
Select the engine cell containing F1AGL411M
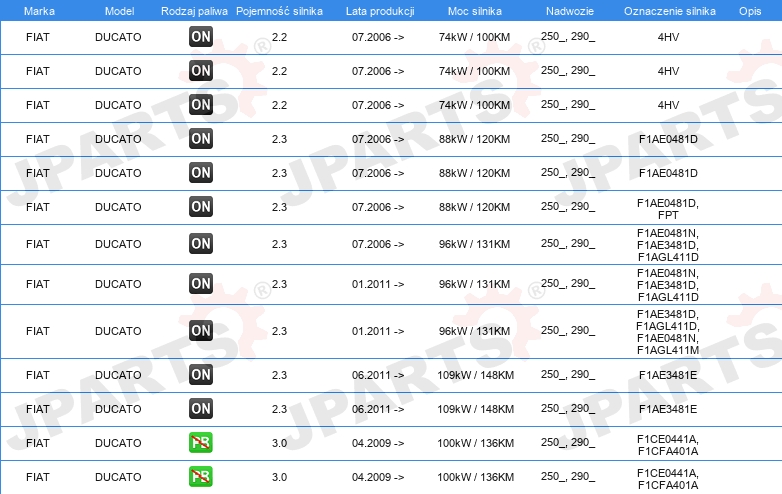pyautogui.click(x=668, y=332)
